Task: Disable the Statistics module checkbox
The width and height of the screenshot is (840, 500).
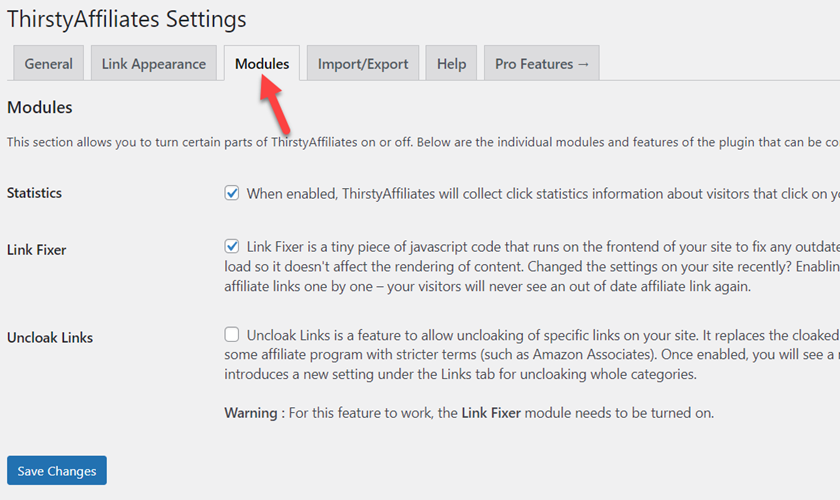Action: click(231, 193)
